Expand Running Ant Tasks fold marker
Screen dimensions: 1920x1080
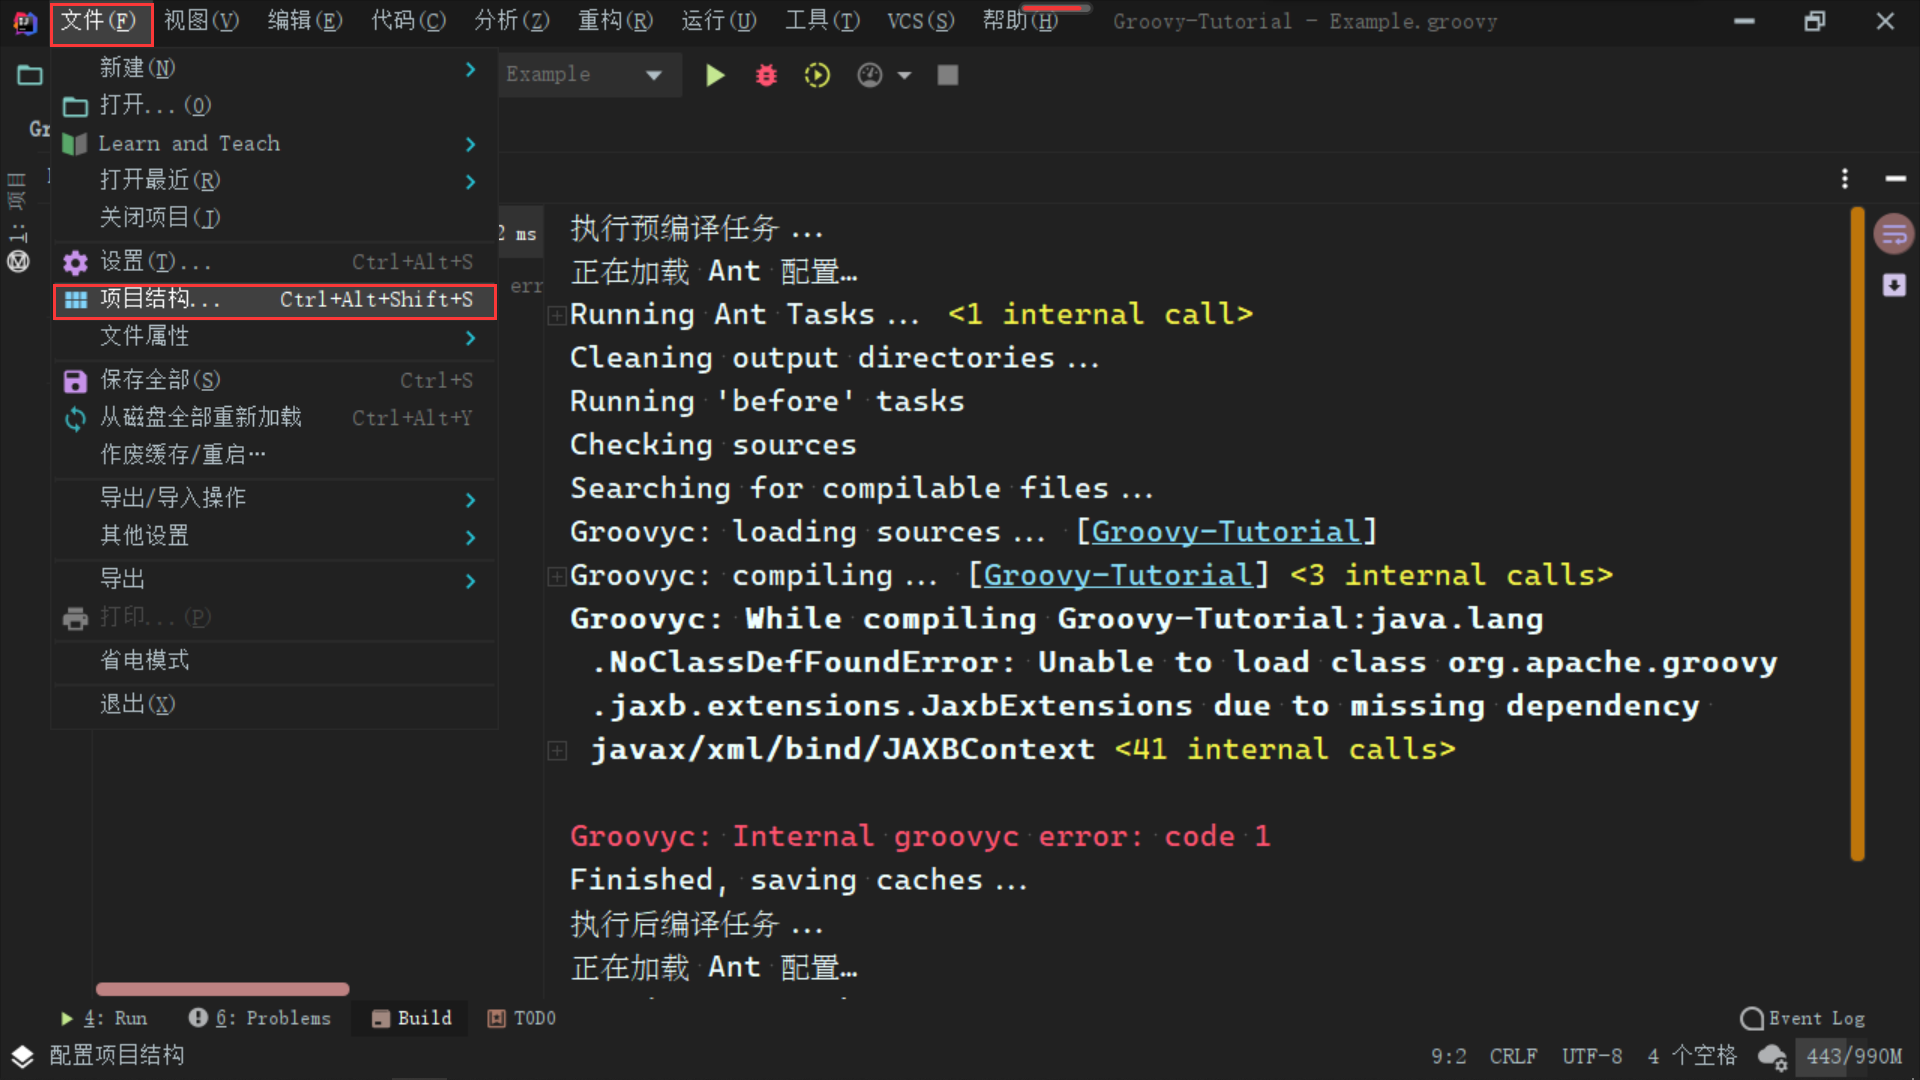tap(557, 316)
